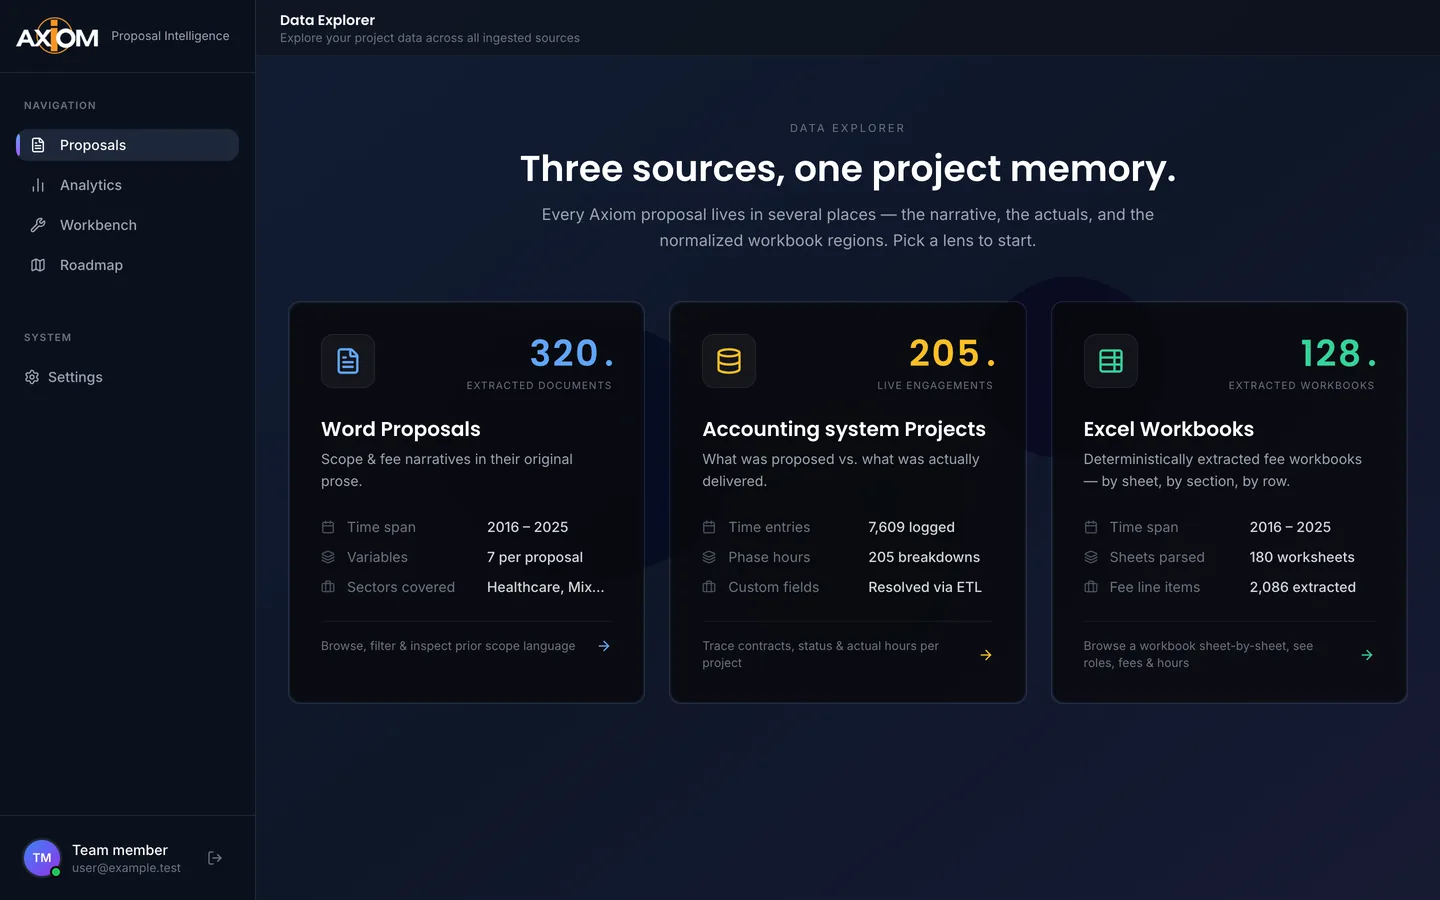Click the layers icon beside Phase hours
1440x900 pixels.
point(709,557)
